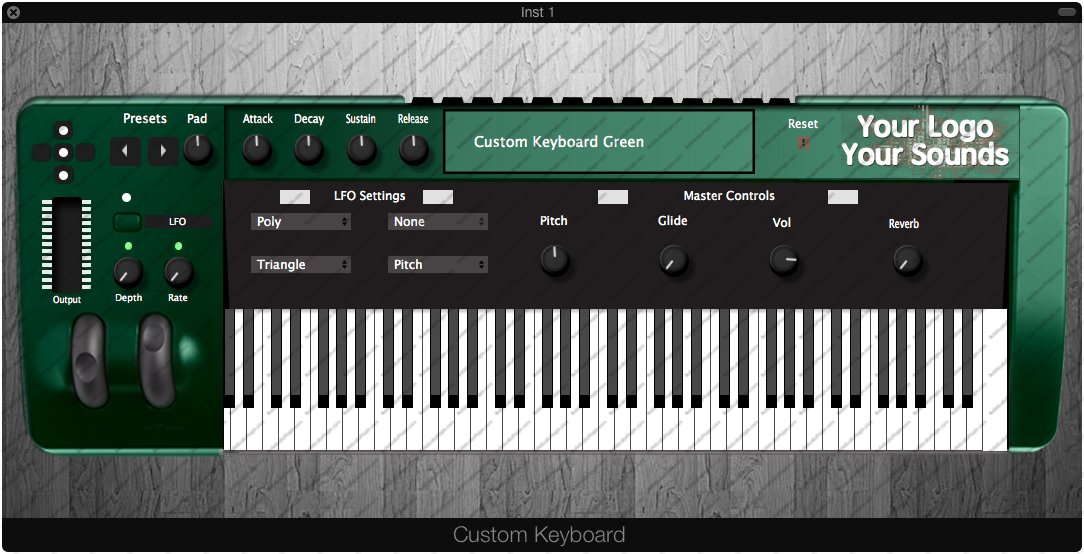Screen dimensions: 1084x554
Task: Open the Pitch LFO target dropdown
Action: point(438,265)
